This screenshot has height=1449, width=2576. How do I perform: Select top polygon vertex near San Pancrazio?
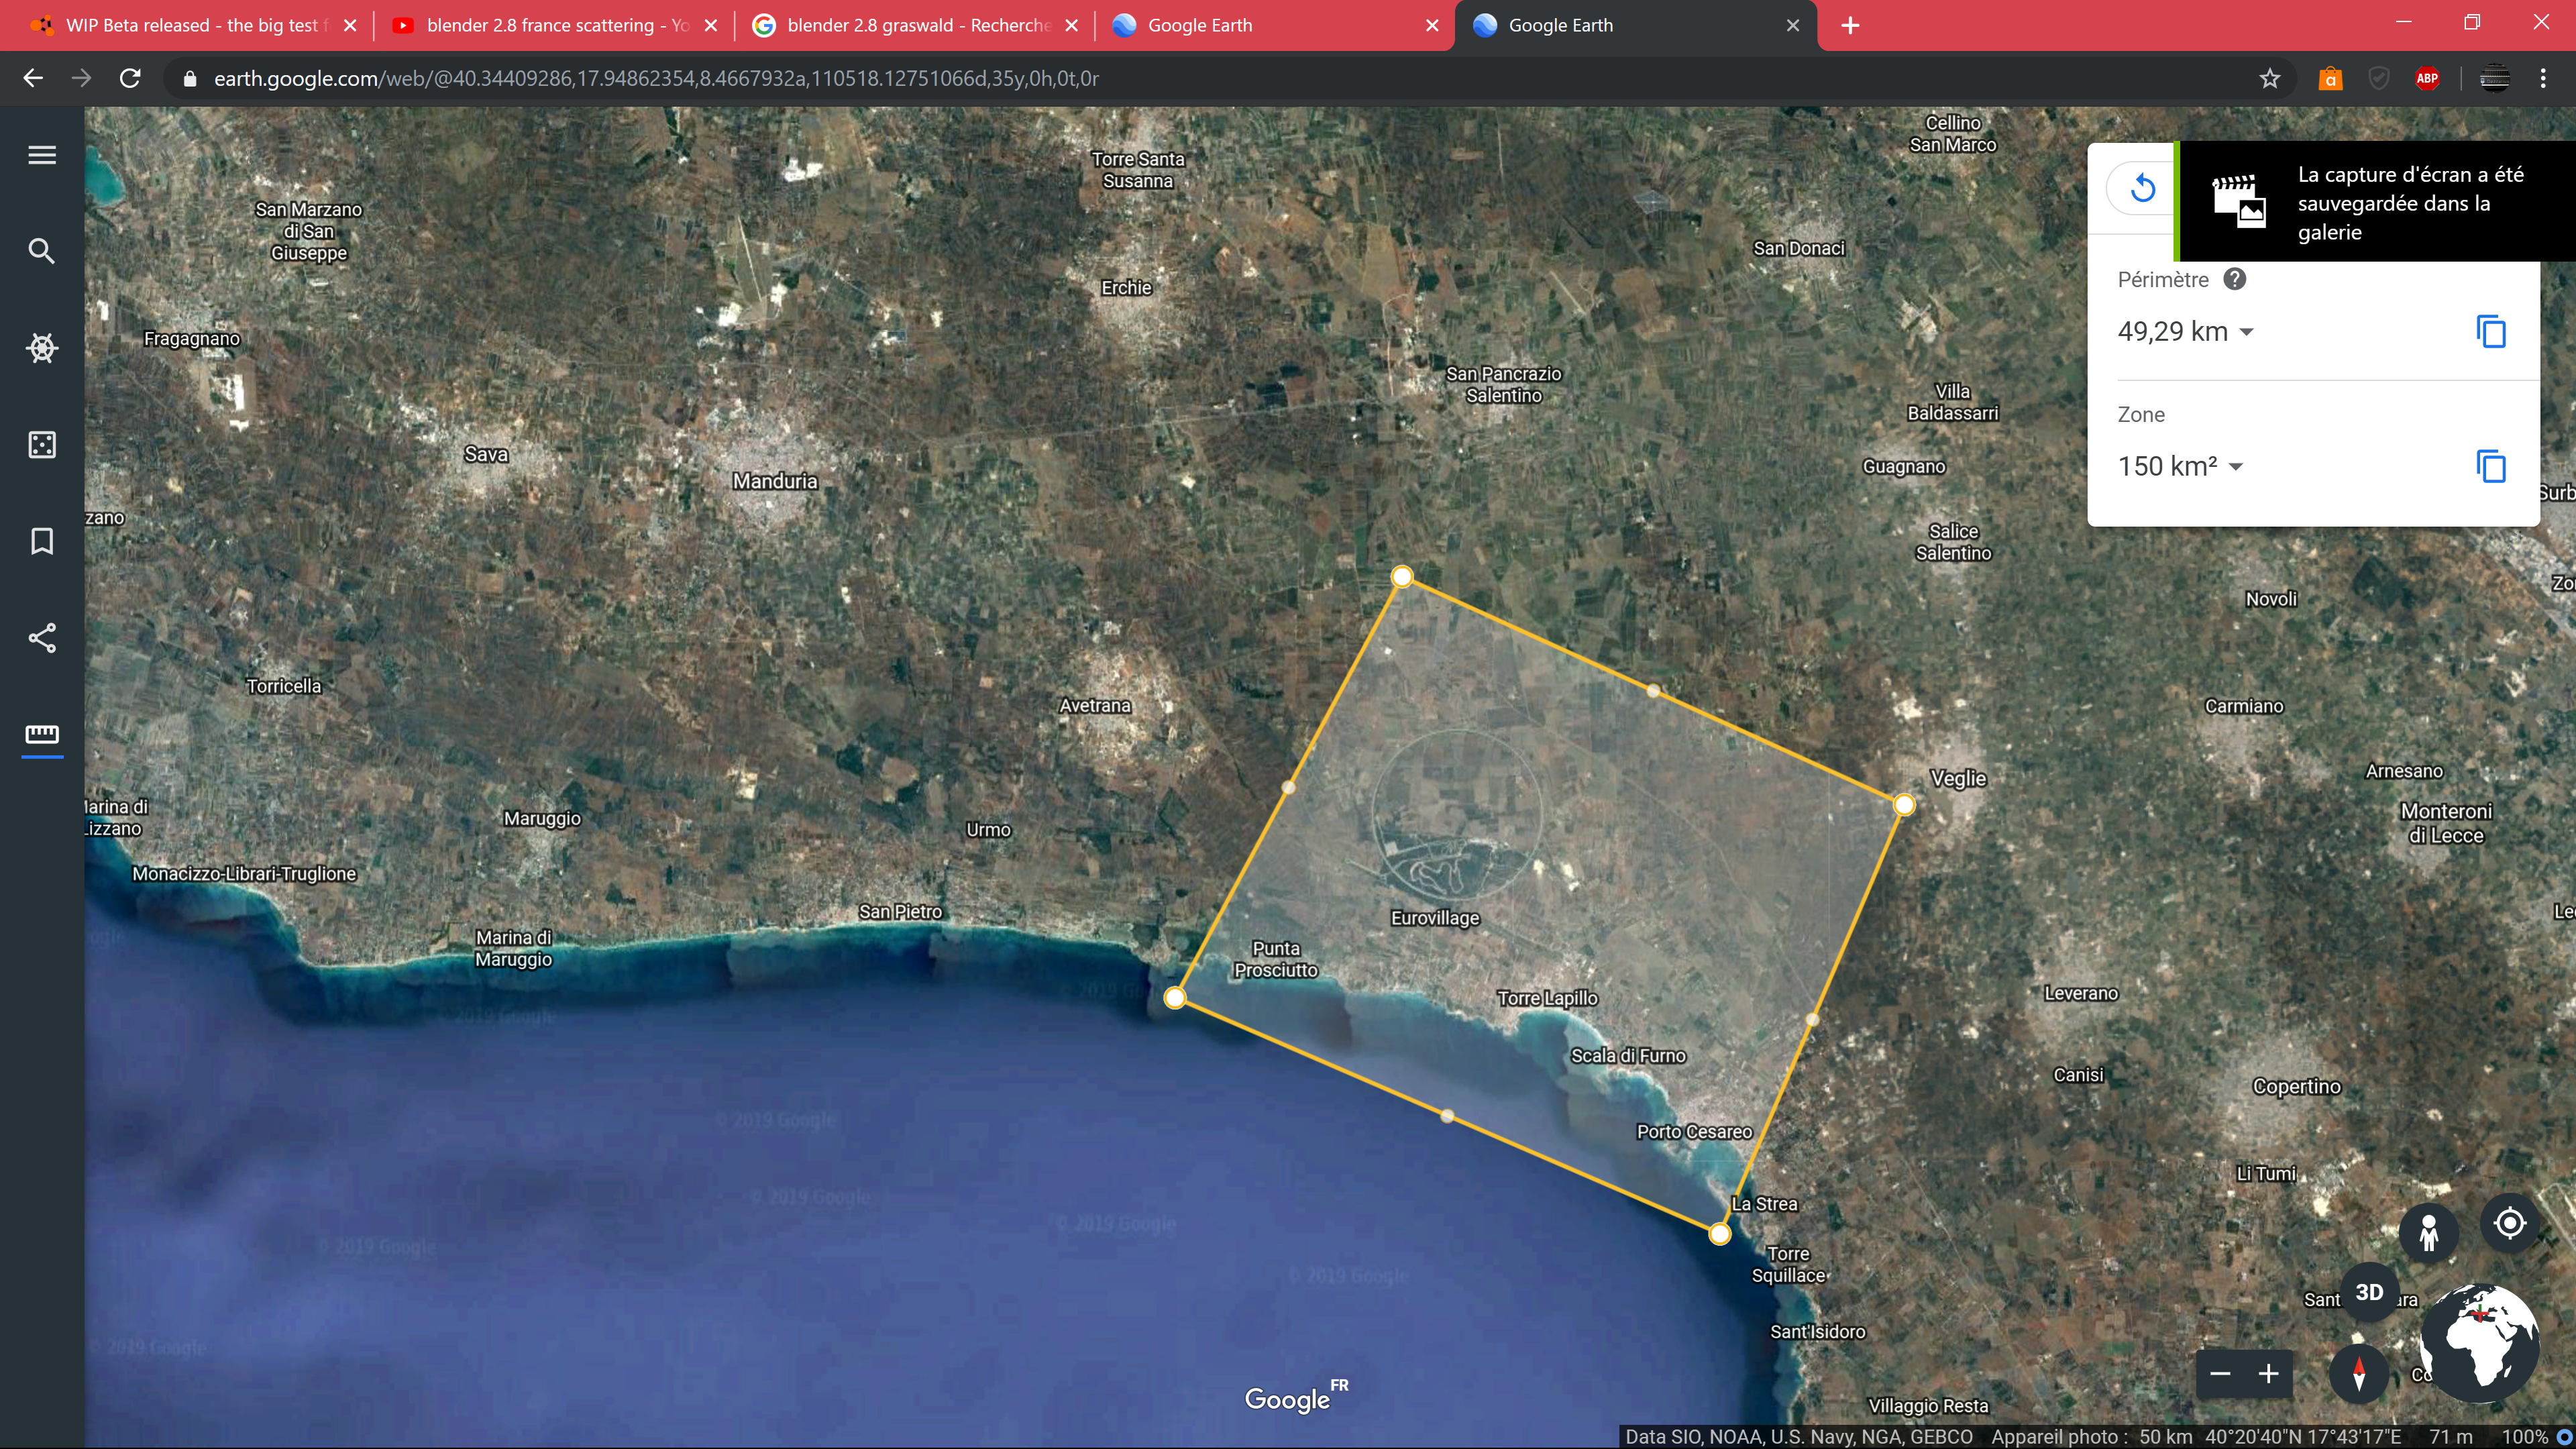coord(1402,576)
